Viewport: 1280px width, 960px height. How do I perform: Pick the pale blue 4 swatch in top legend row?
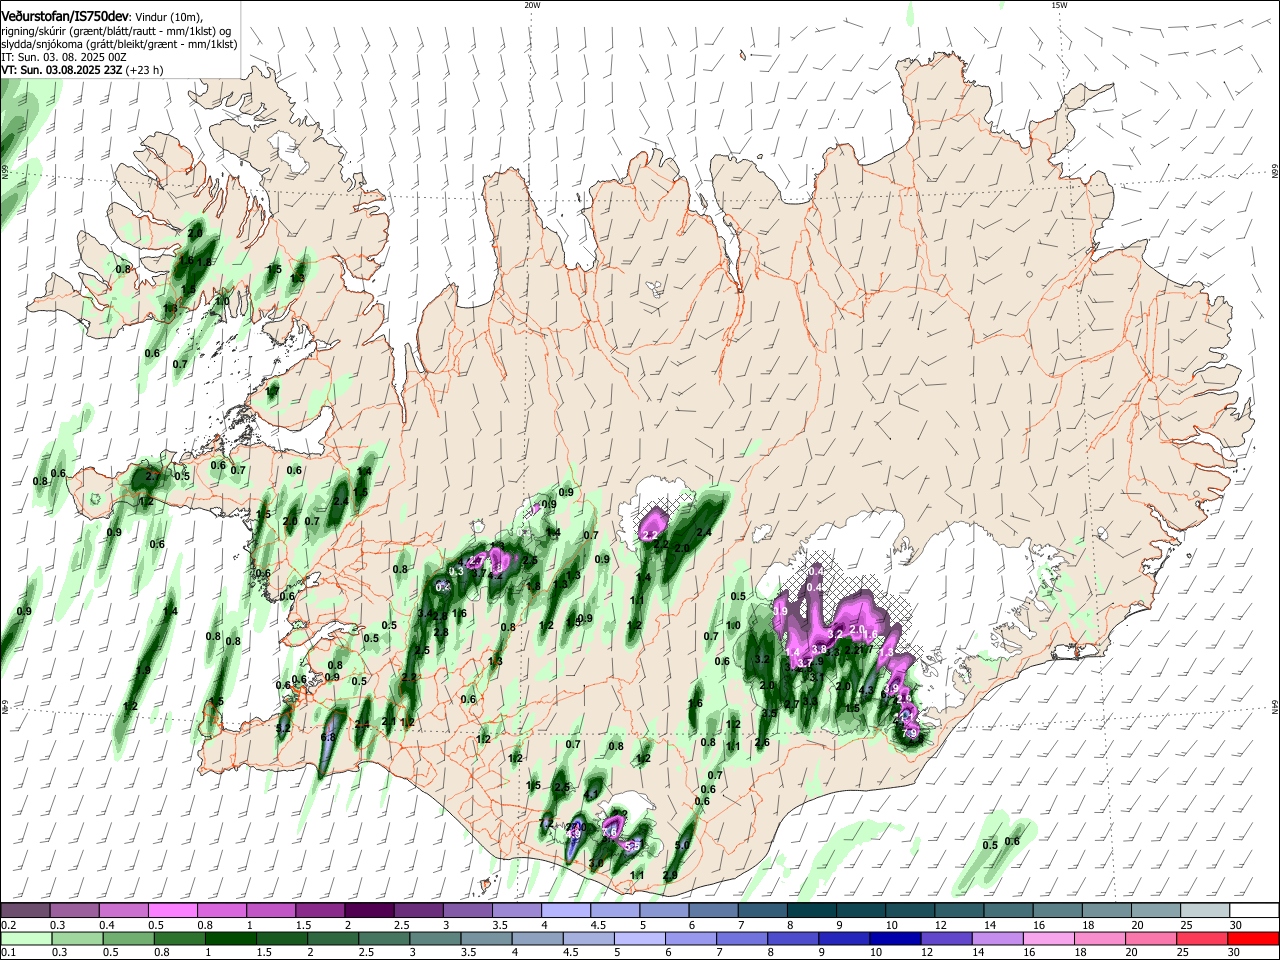point(566,911)
